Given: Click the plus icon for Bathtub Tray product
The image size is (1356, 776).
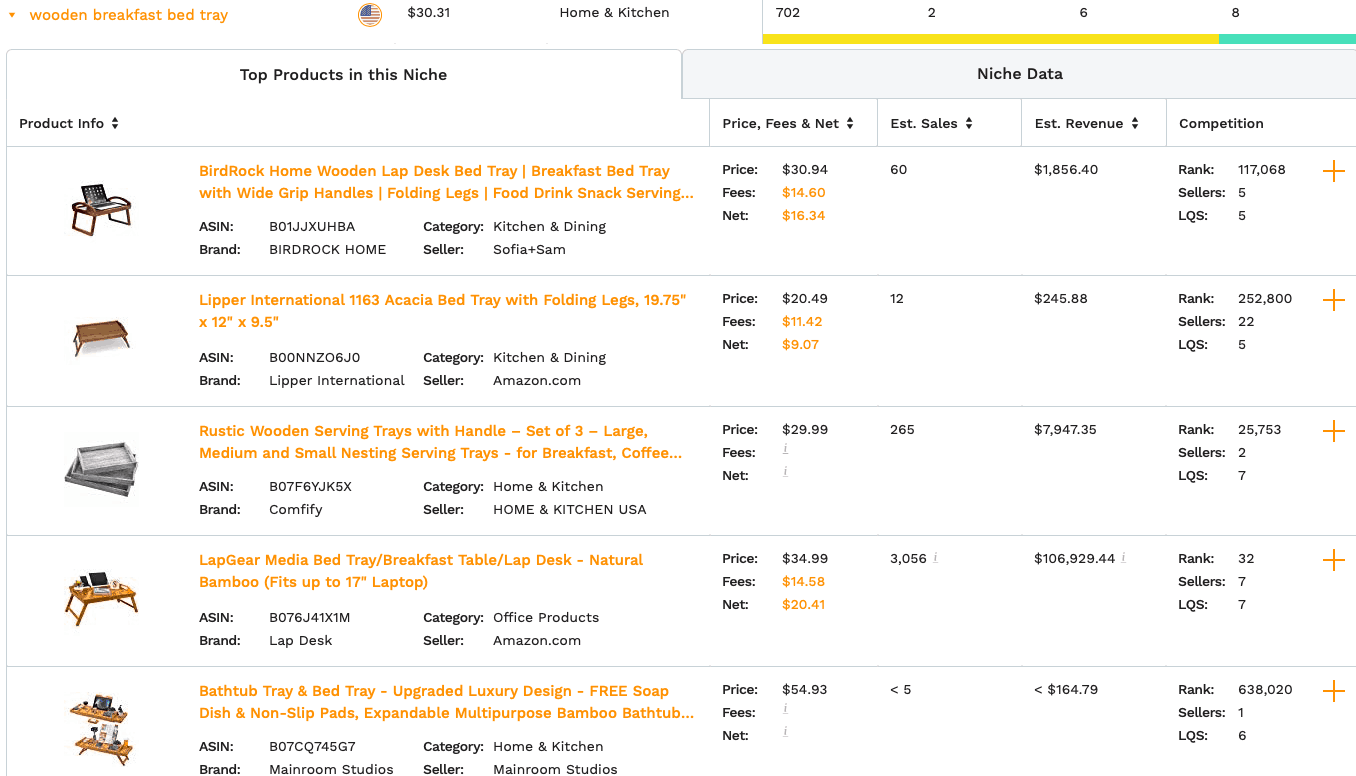Looking at the screenshot, I should point(1333,691).
